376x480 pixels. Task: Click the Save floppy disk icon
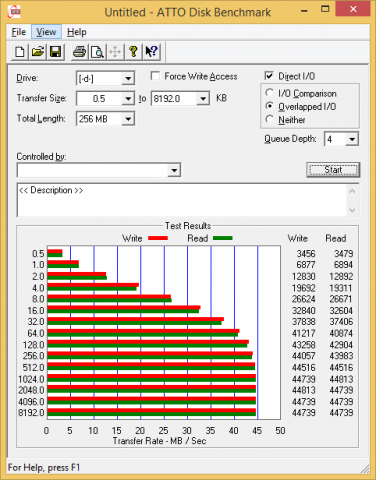pyautogui.click(x=56, y=52)
